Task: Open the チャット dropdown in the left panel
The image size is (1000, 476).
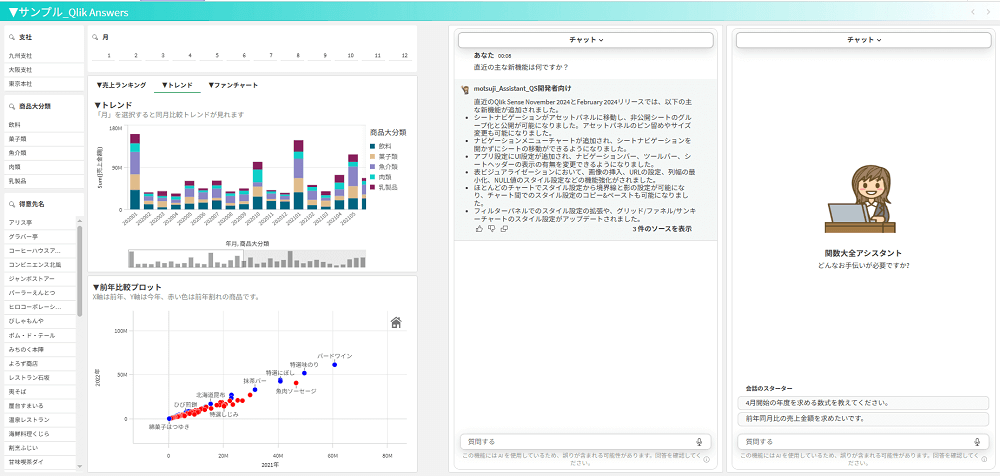Action: point(585,40)
